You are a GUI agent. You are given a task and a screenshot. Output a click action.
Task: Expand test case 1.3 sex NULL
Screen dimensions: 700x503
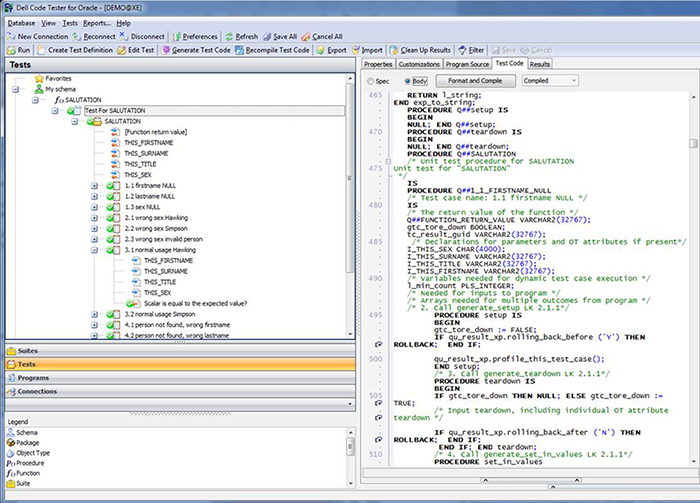(x=94, y=207)
